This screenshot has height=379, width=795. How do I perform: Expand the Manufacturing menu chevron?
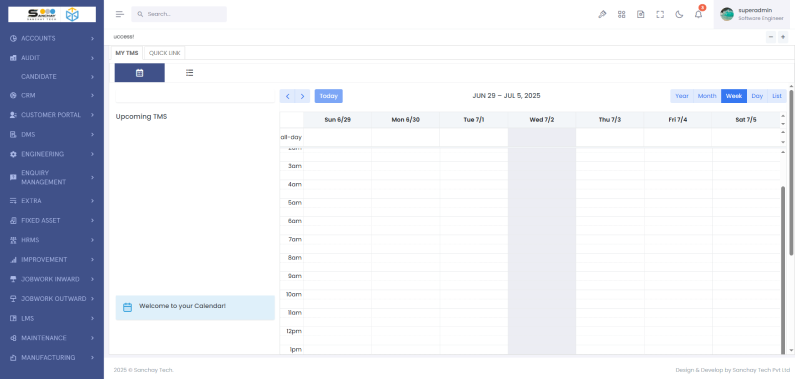pos(92,358)
